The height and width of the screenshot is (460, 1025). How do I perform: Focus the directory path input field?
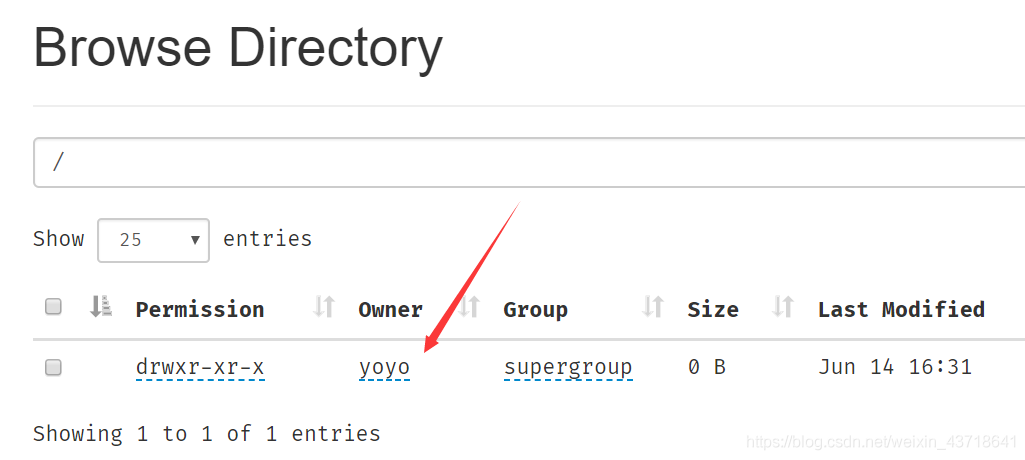pyautogui.click(x=530, y=162)
